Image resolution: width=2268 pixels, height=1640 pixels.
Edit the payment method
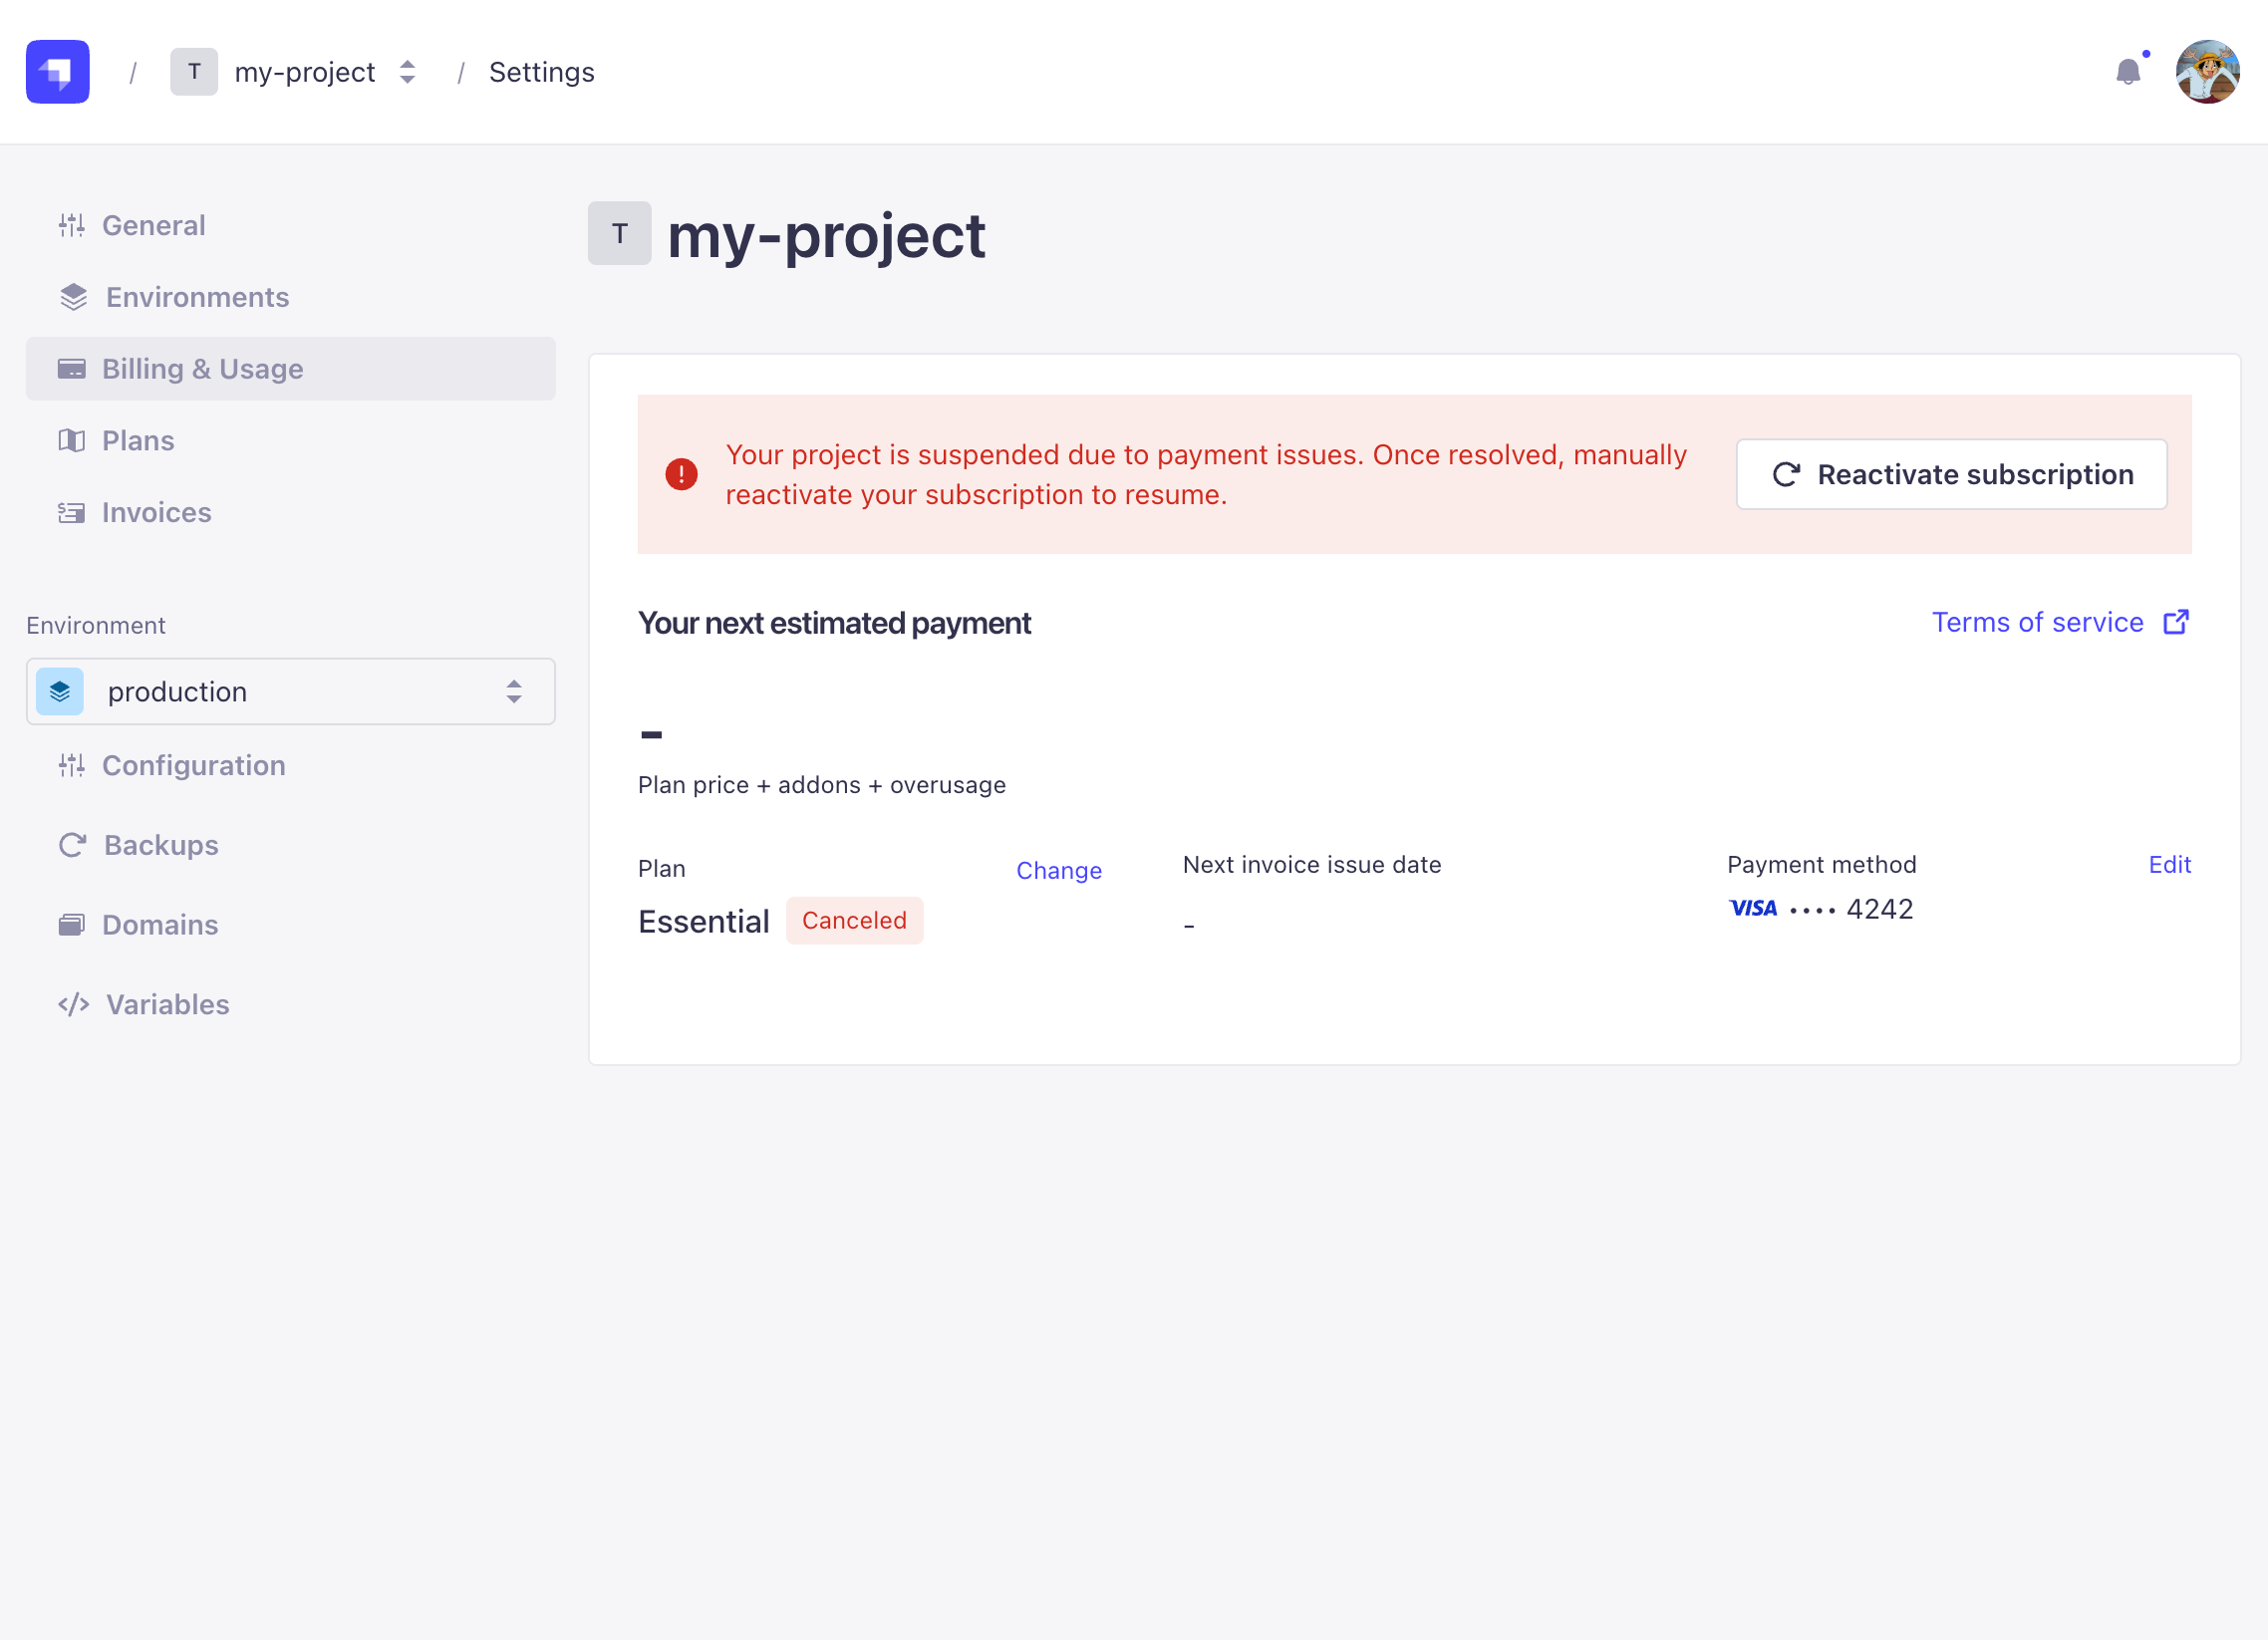click(2169, 864)
